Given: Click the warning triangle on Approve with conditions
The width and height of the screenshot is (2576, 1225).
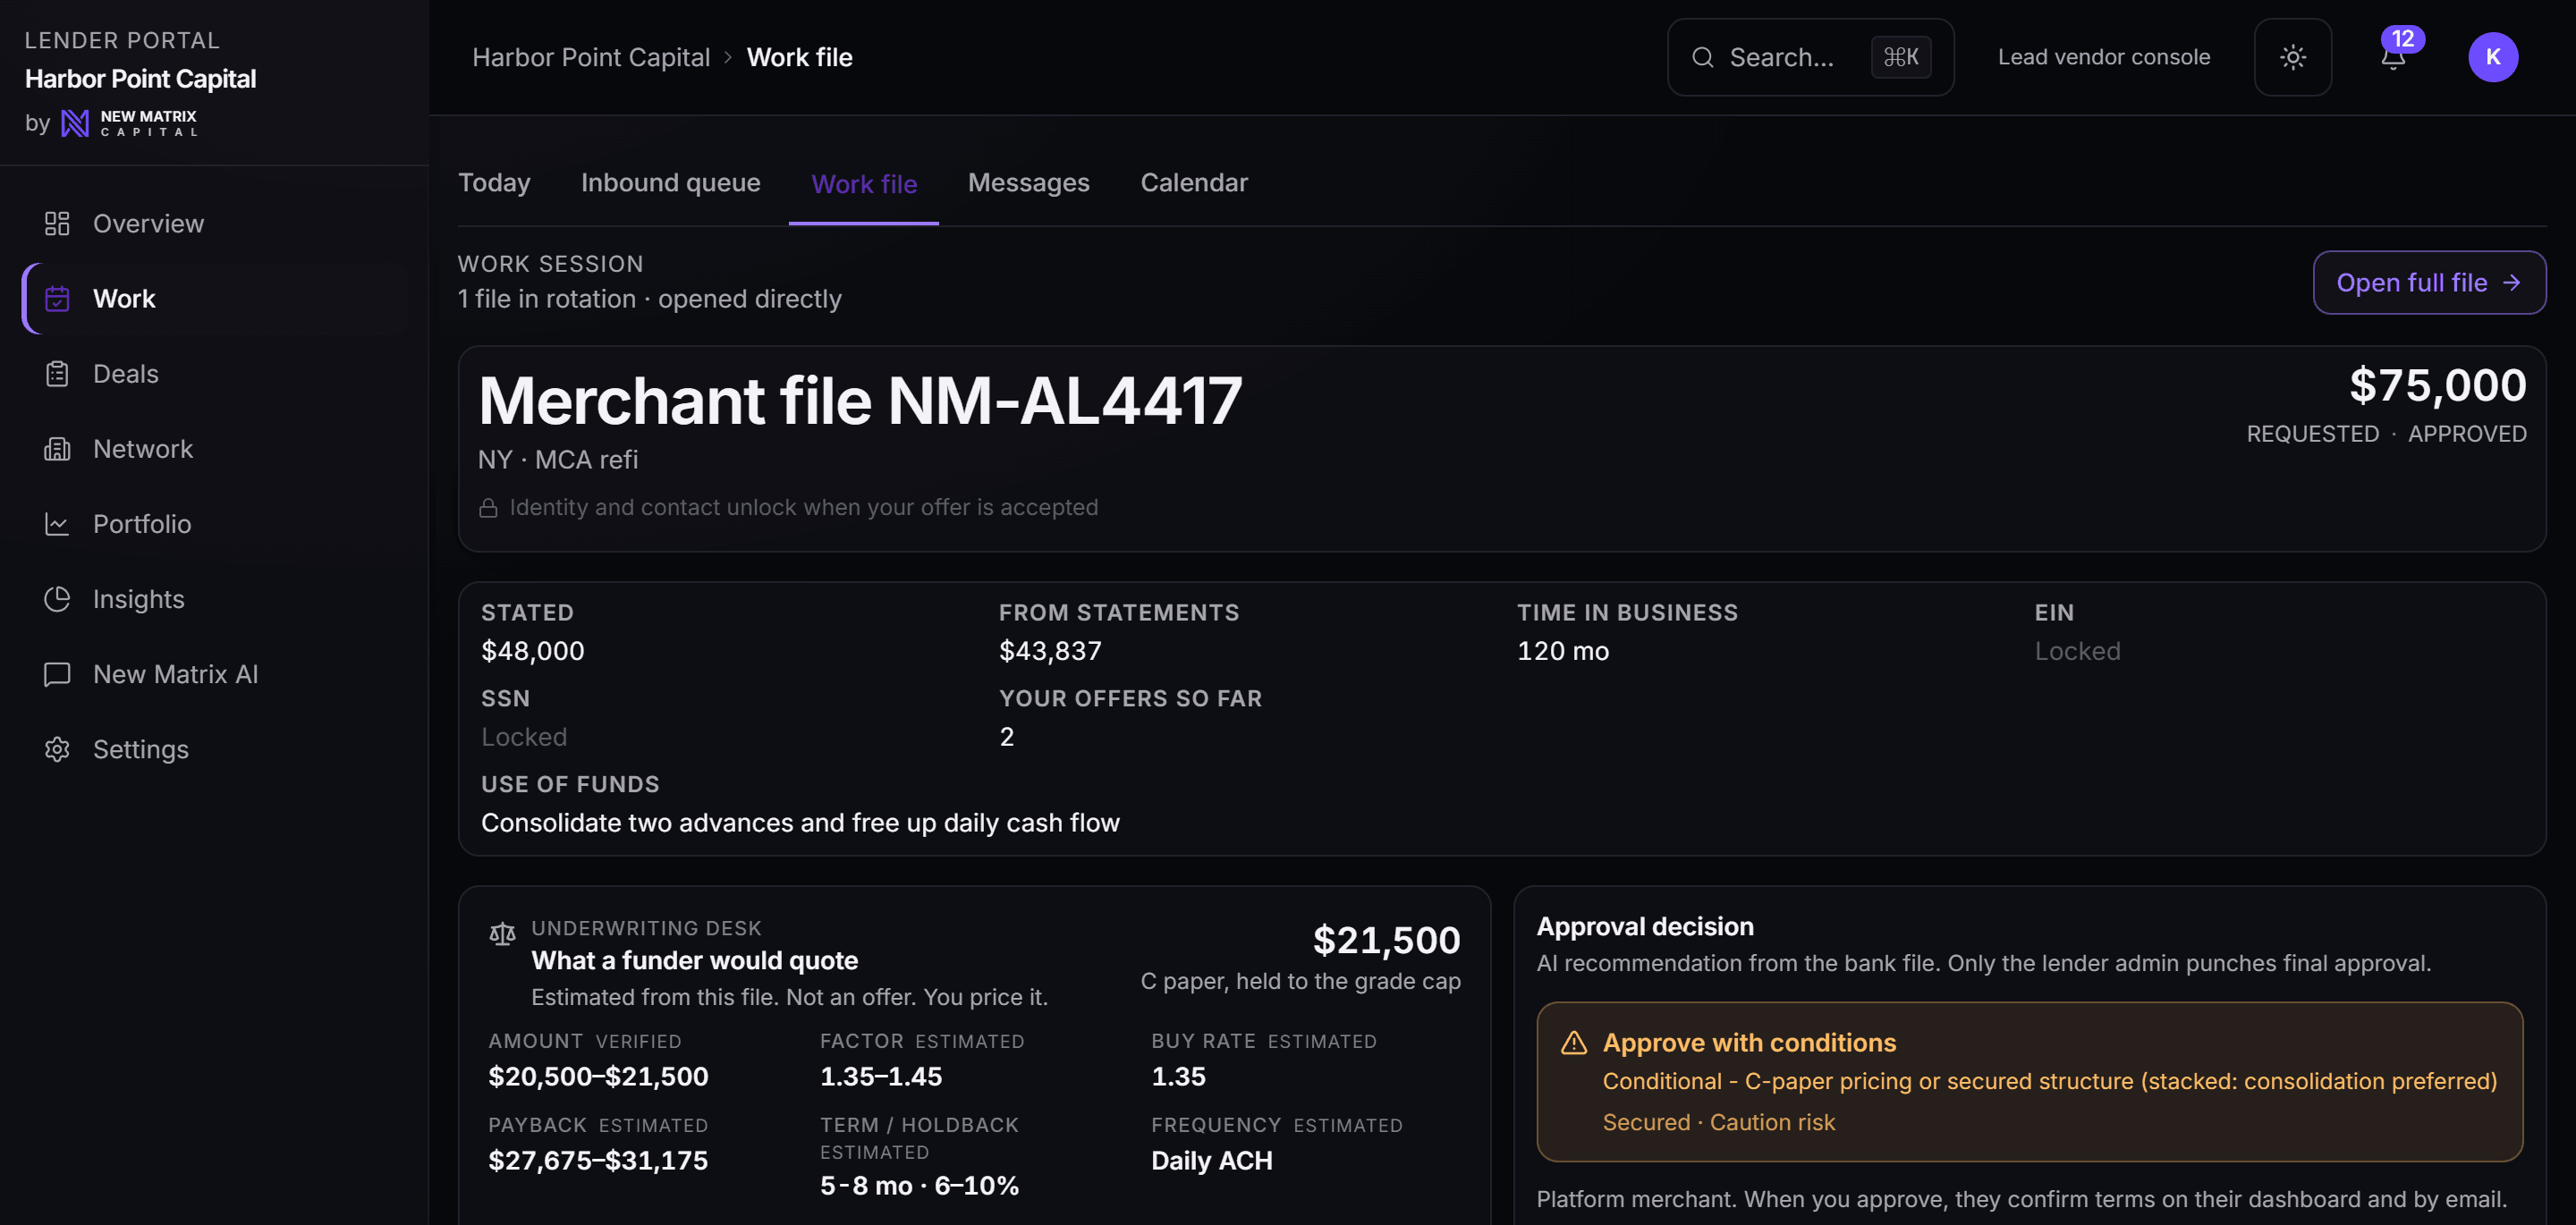Looking at the screenshot, I should pos(1573,1042).
